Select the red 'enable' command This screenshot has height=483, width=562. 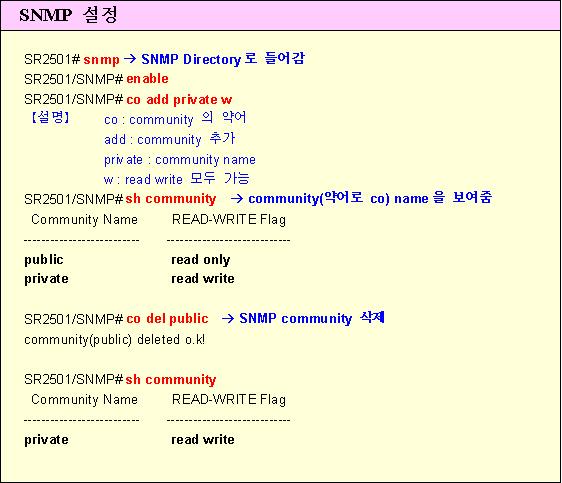click(x=147, y=79)
